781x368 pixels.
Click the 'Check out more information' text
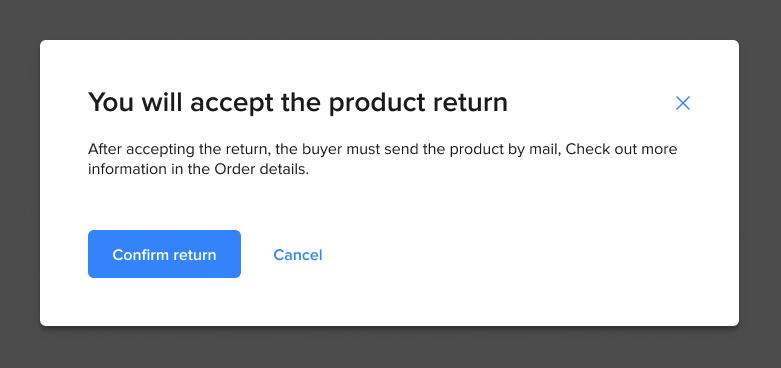[622, 149]
